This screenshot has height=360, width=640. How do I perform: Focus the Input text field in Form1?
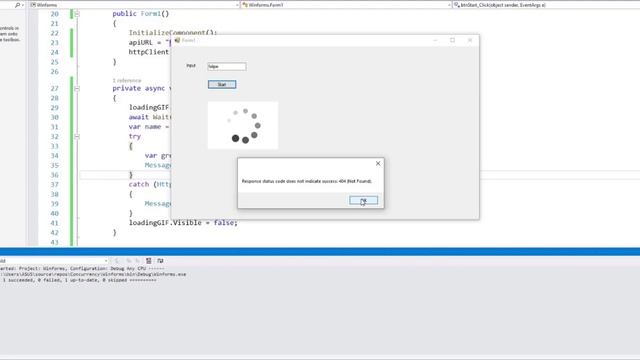pyautogui.click(x=227, y=67)
